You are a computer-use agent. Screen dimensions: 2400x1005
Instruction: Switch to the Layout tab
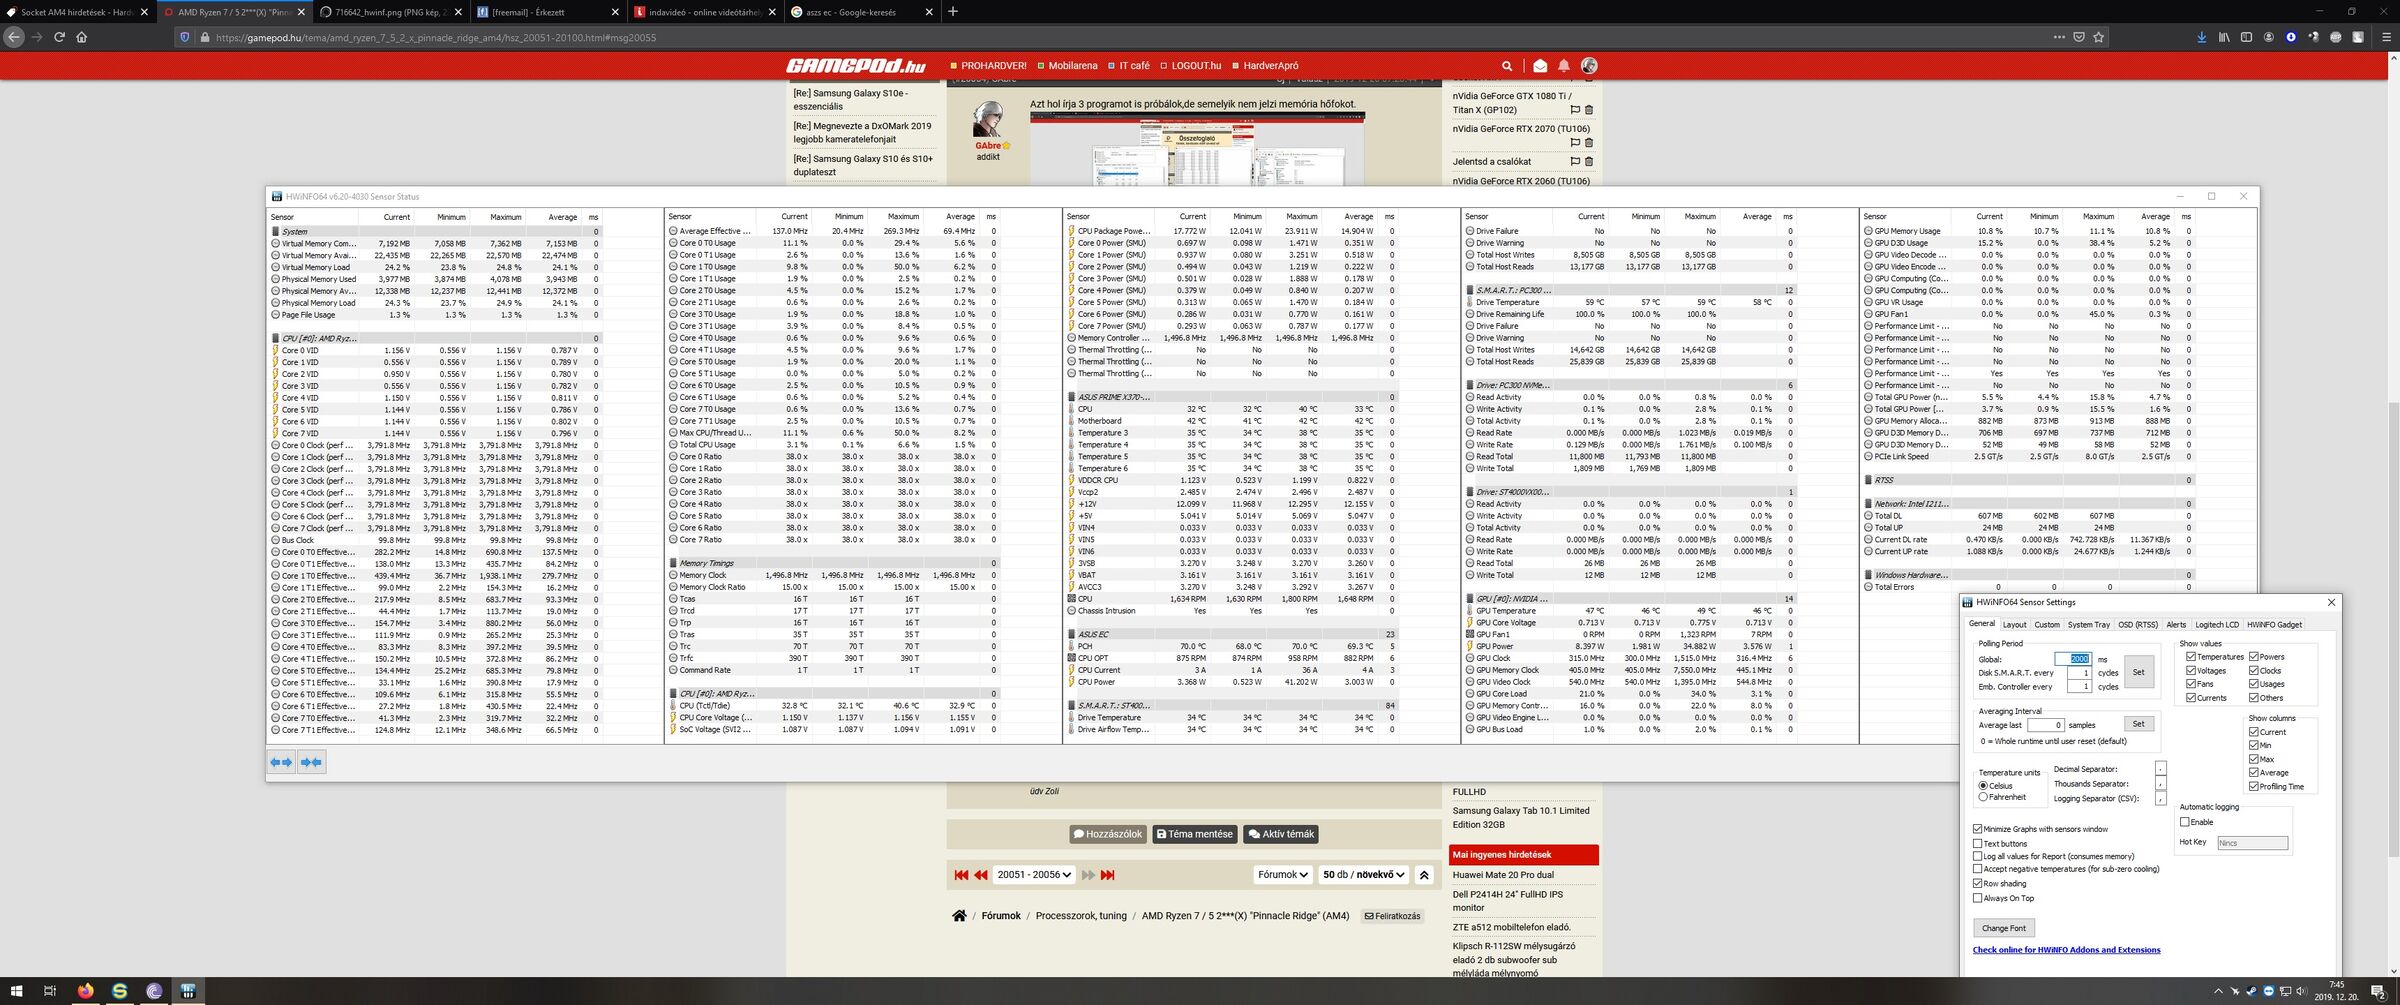(x=2014, y=625)
